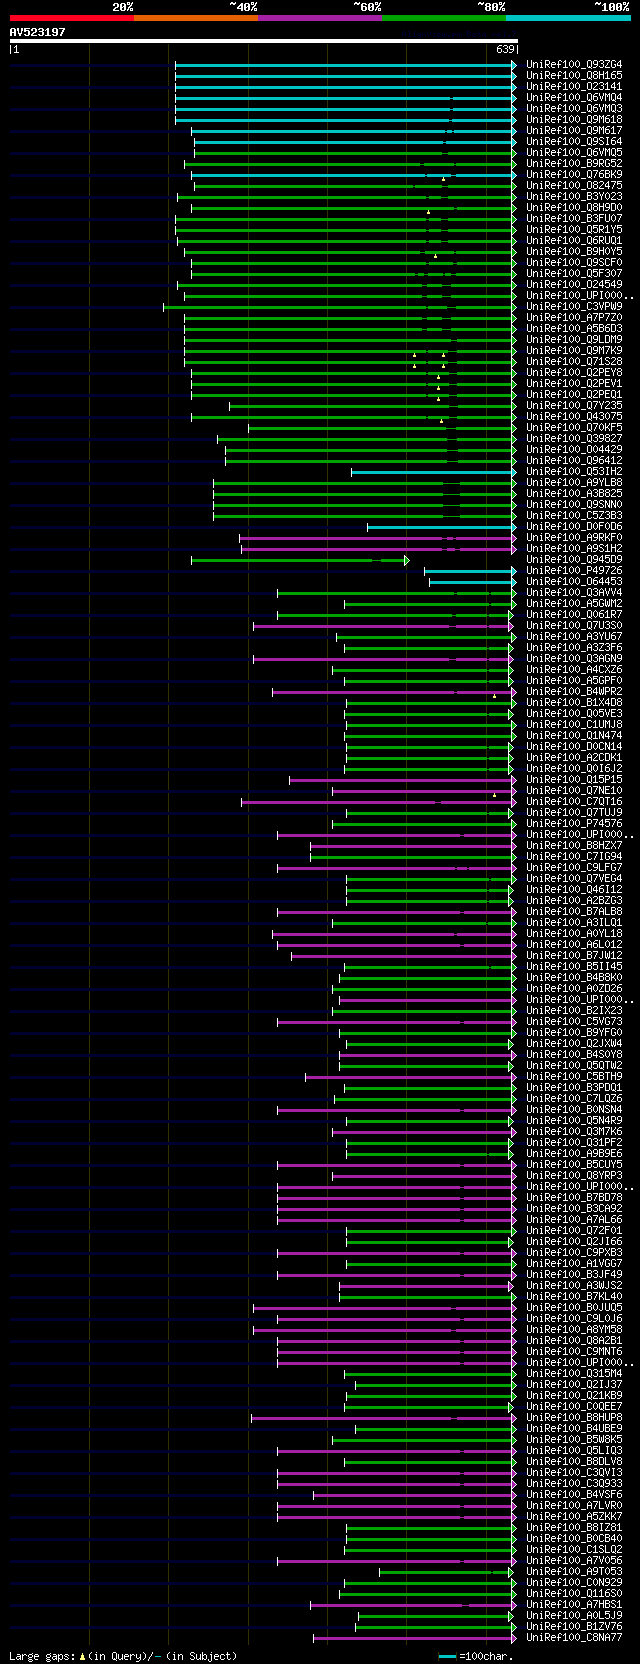Select hit label UniRef100_B3JF49

click(x=574, y=1275)
